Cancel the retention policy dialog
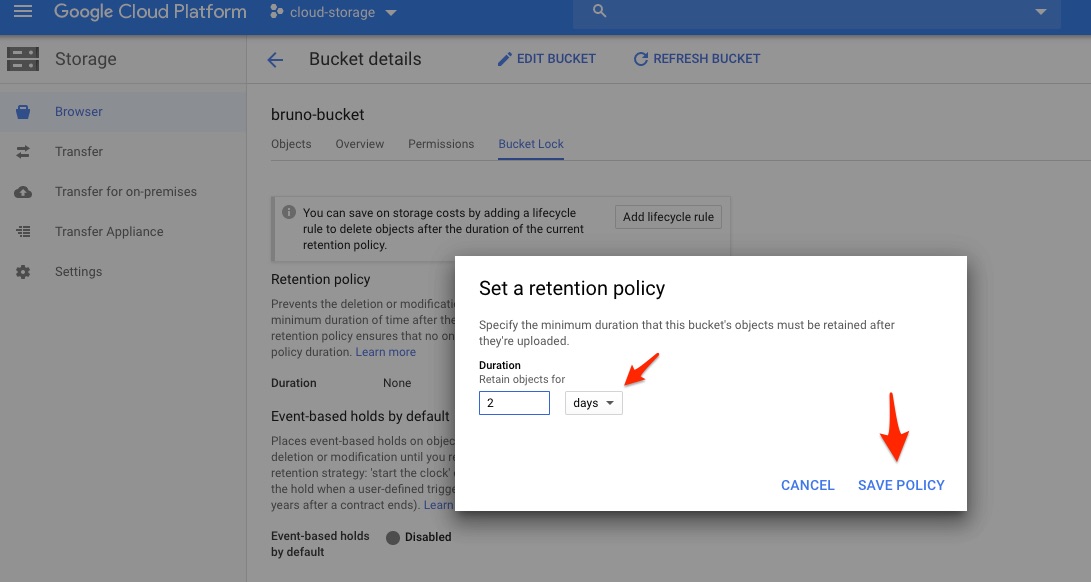Screen dimensions: 1091x582 [x=807, y=485]
